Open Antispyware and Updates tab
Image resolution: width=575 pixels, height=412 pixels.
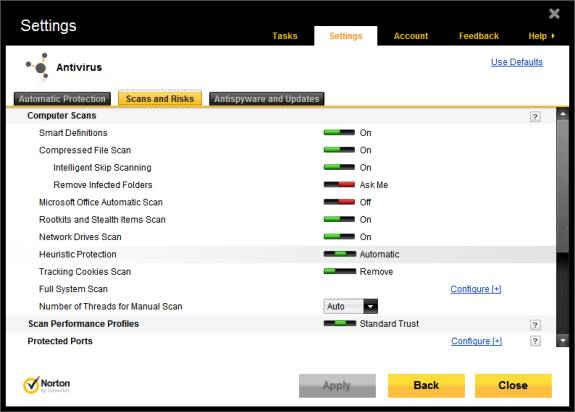click(x=267, y=99)
